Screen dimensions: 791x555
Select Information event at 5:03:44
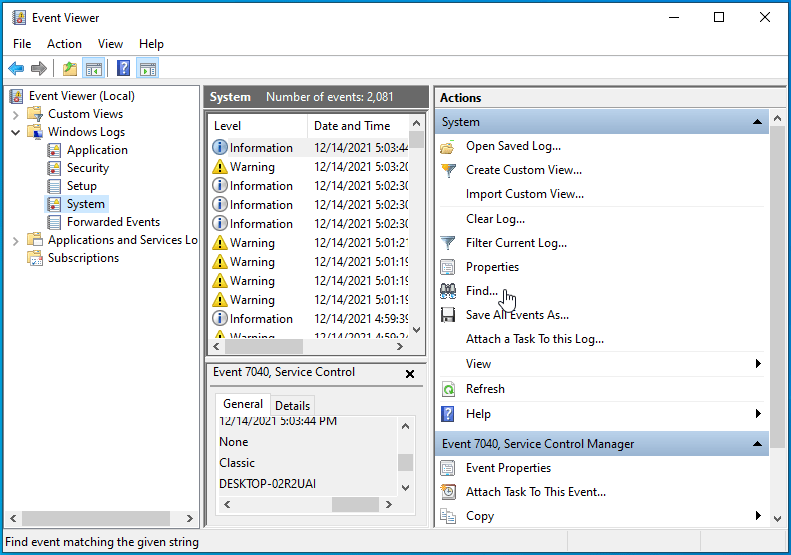[x=310, y=148]
